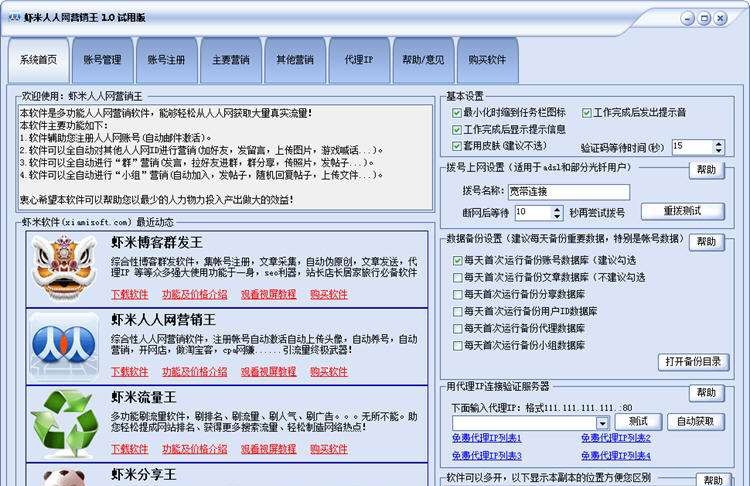Viewport: 750px width, 486px height.
Task: Click the 帮助 button in 用代理IP连接验证服务器
Action: 706,393
